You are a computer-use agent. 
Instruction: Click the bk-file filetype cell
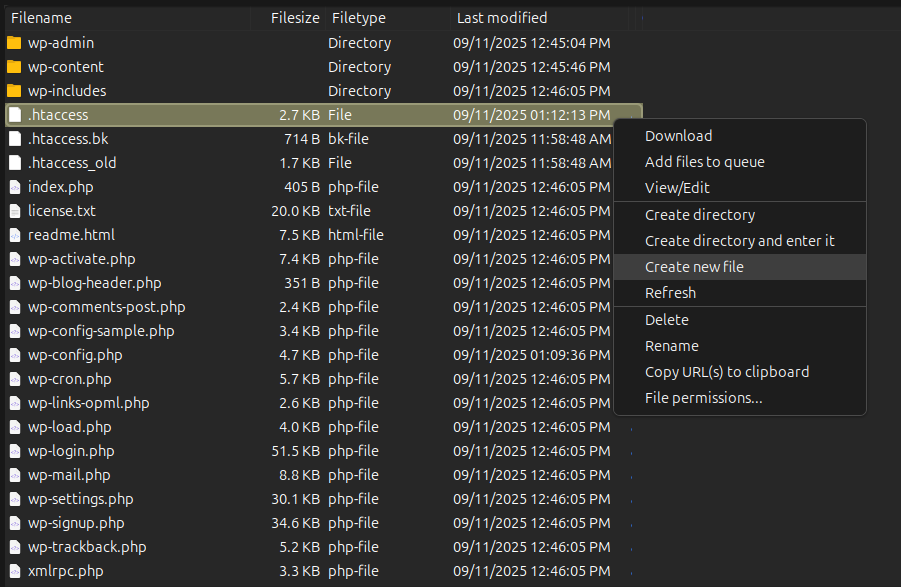coord(348,139)
